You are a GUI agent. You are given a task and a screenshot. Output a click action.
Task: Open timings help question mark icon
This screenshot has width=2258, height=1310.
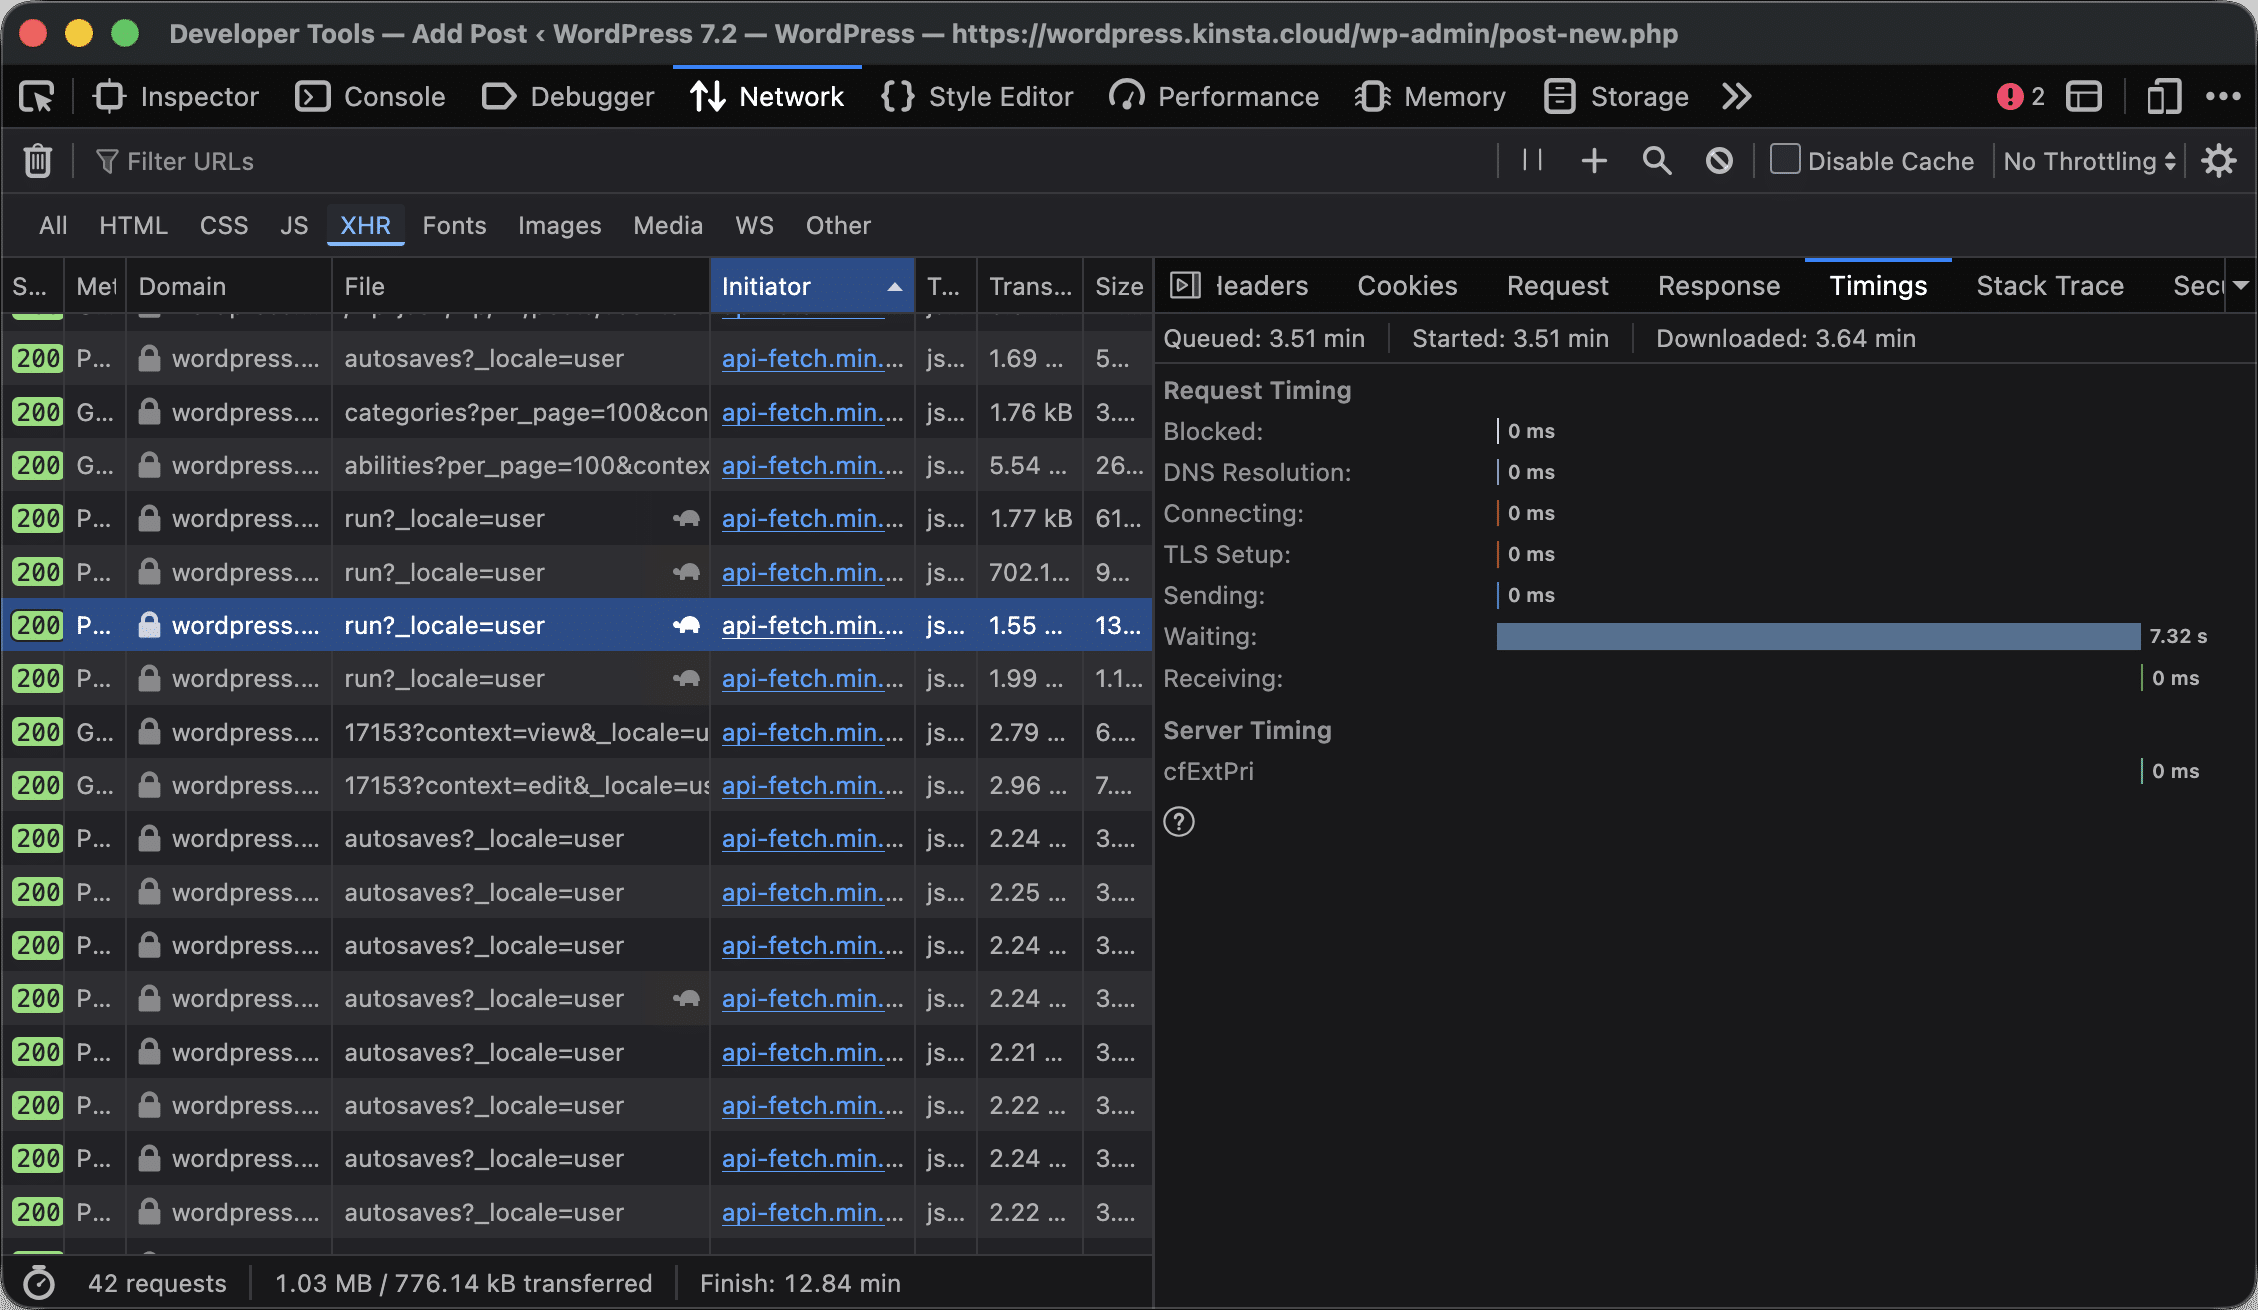point(1179,822)
